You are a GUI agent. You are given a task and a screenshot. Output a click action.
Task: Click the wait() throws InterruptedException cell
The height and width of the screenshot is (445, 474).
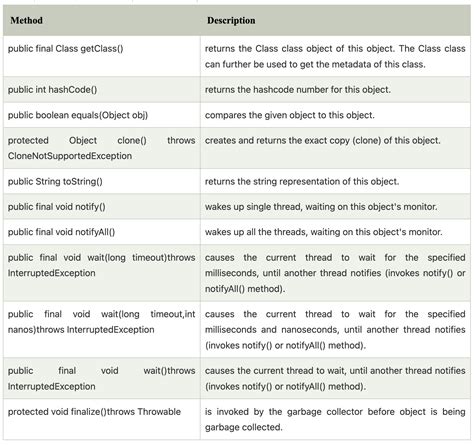tap(102, 378)
